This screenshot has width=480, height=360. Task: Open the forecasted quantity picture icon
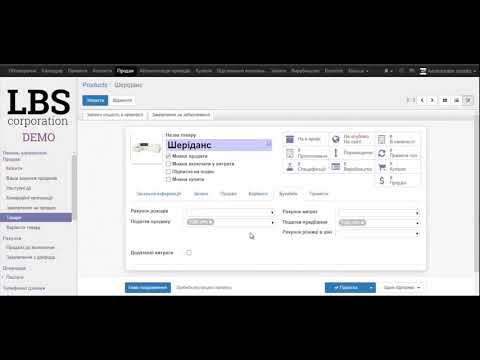pos(290,153)
